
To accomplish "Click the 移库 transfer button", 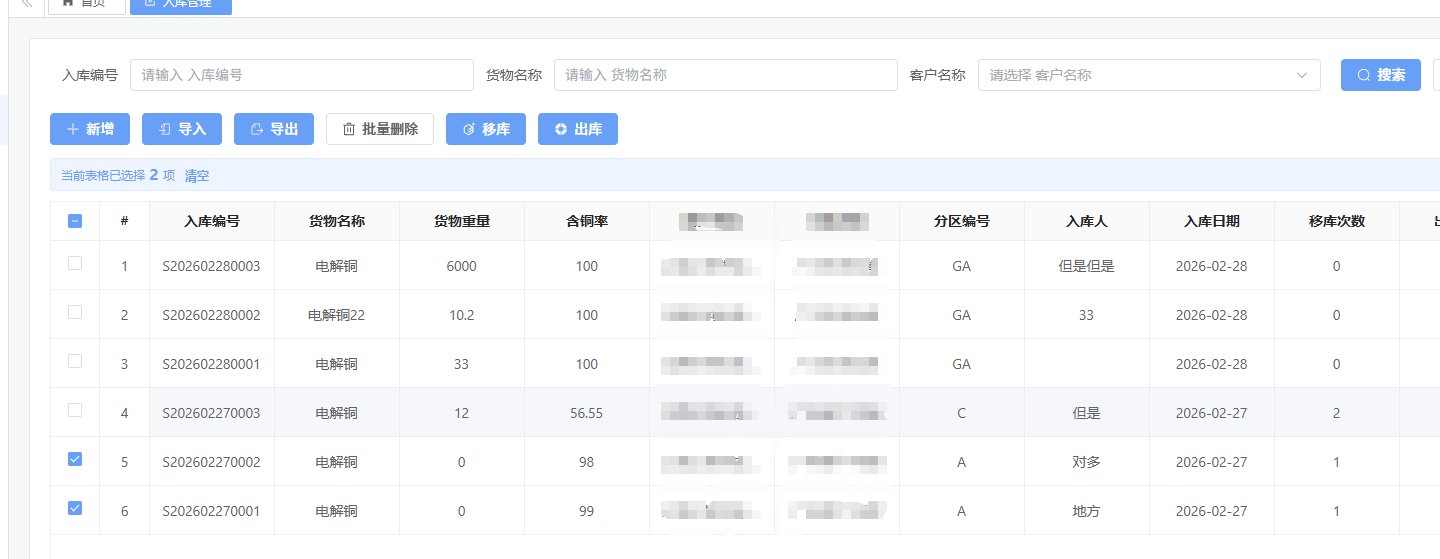I will click(486, 129).
